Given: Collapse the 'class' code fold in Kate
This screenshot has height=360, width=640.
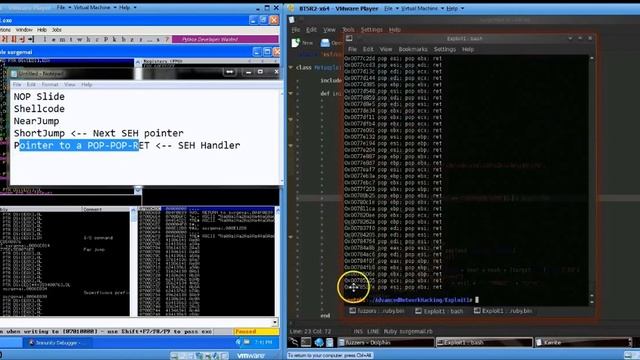Looking at the screenshot, I should (x=291, y=67).
